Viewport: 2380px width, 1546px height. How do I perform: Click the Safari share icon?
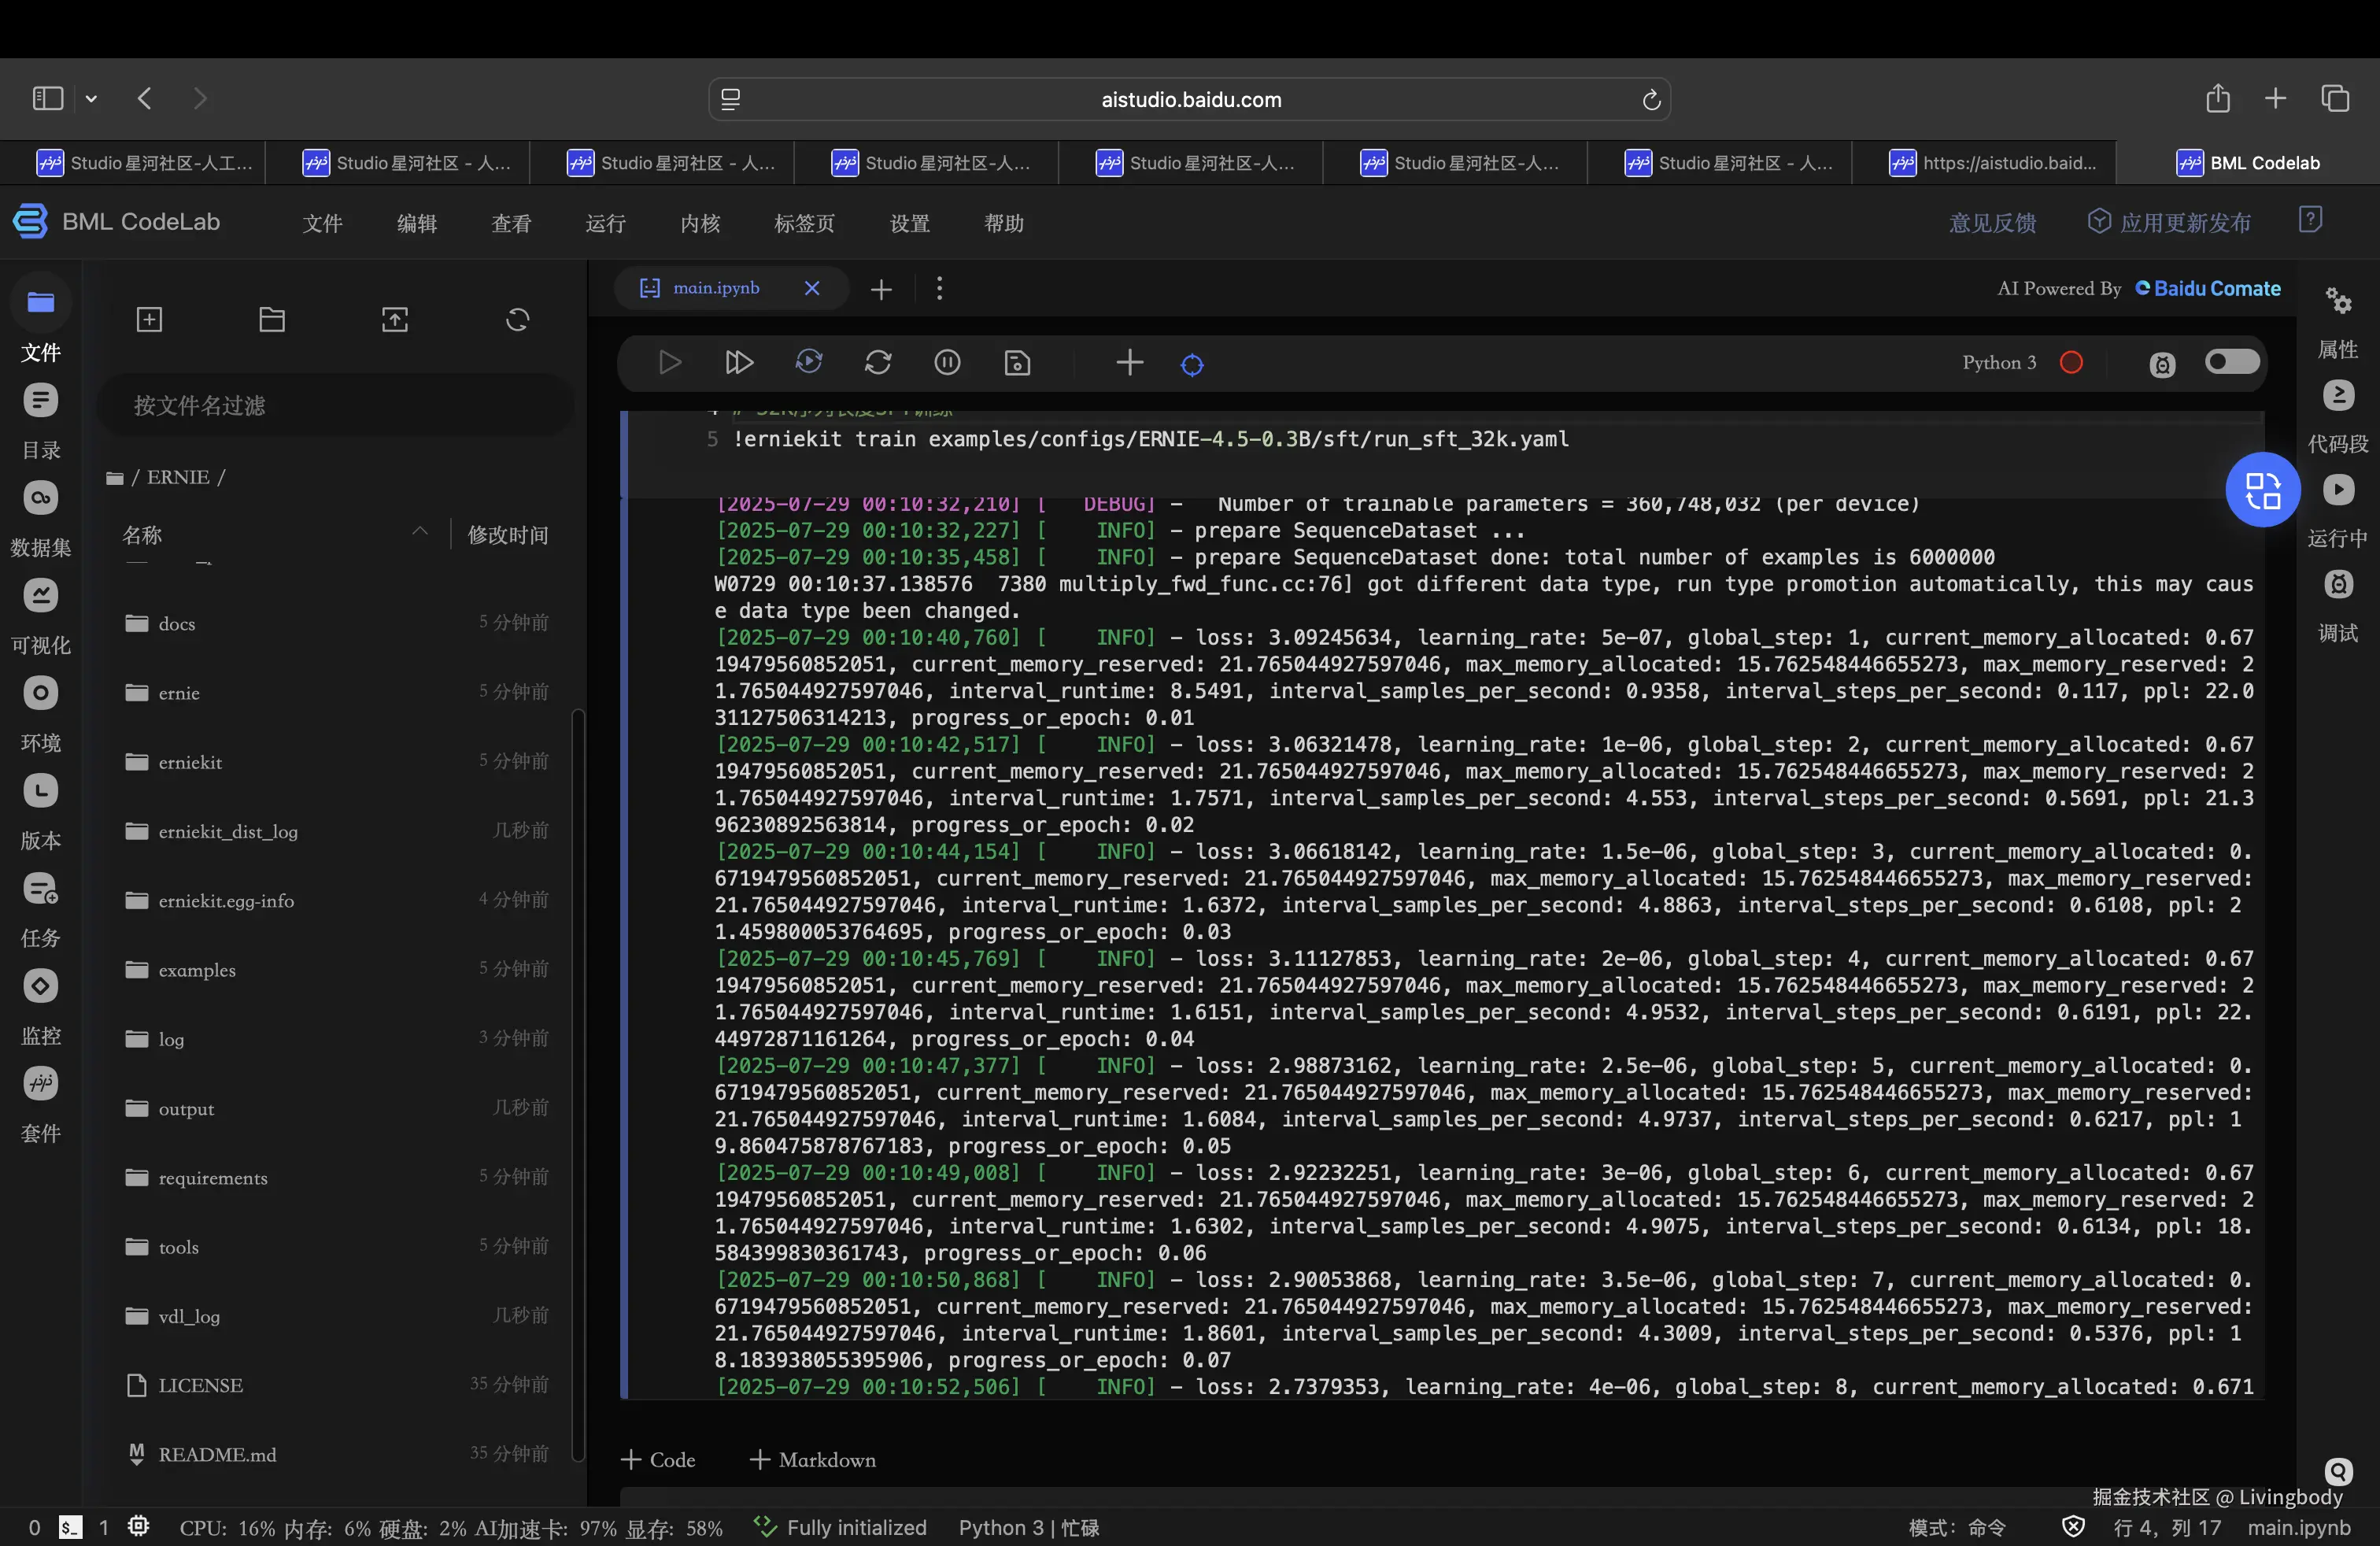coord(2218,98)
